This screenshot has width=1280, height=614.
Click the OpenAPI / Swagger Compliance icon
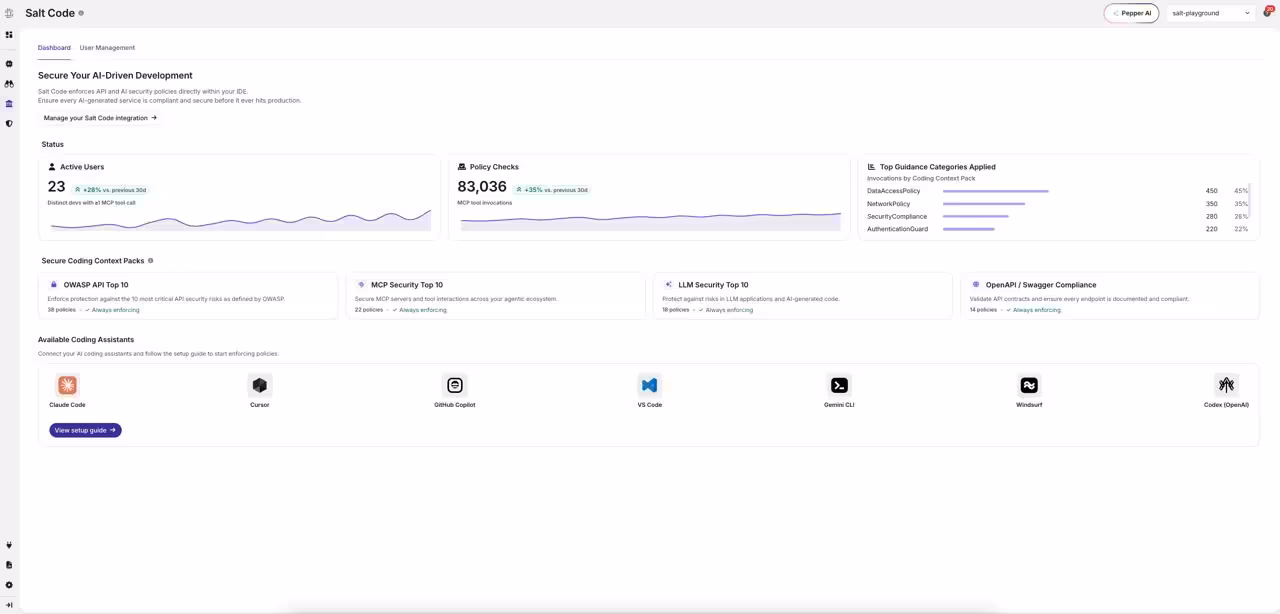976,285
